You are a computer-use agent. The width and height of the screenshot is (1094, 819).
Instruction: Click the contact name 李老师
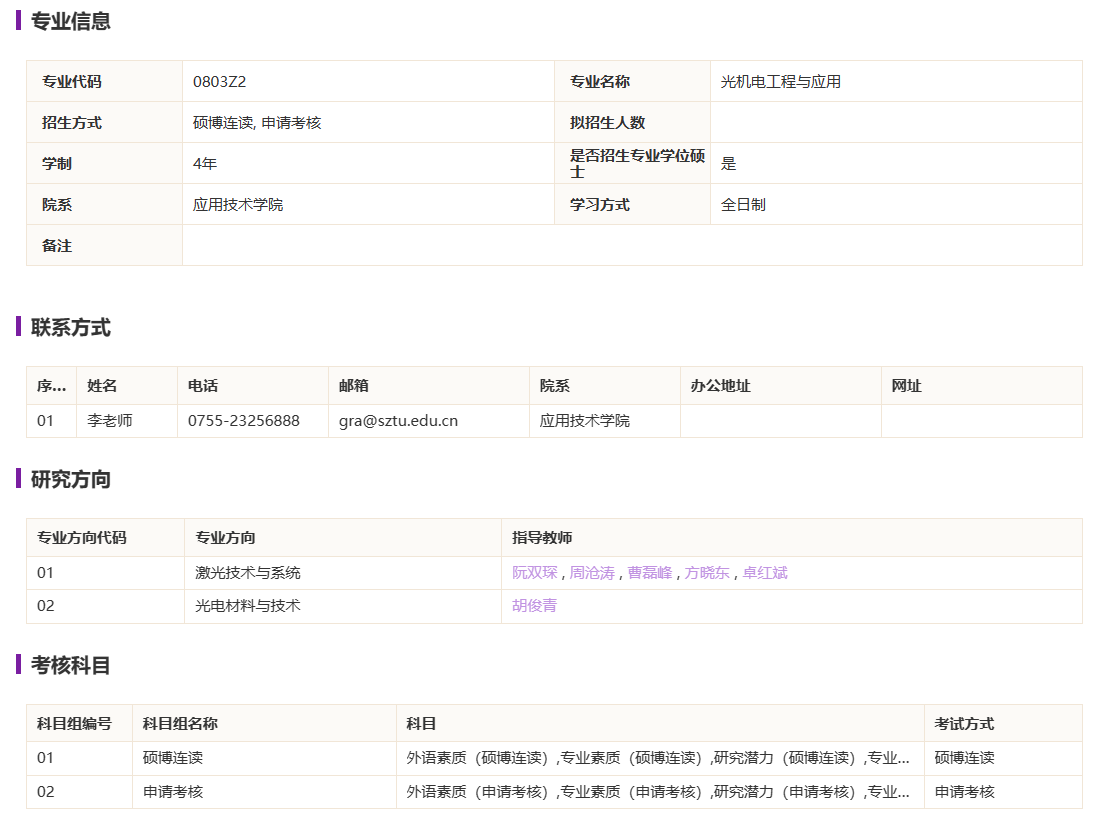tap(109, 421)
